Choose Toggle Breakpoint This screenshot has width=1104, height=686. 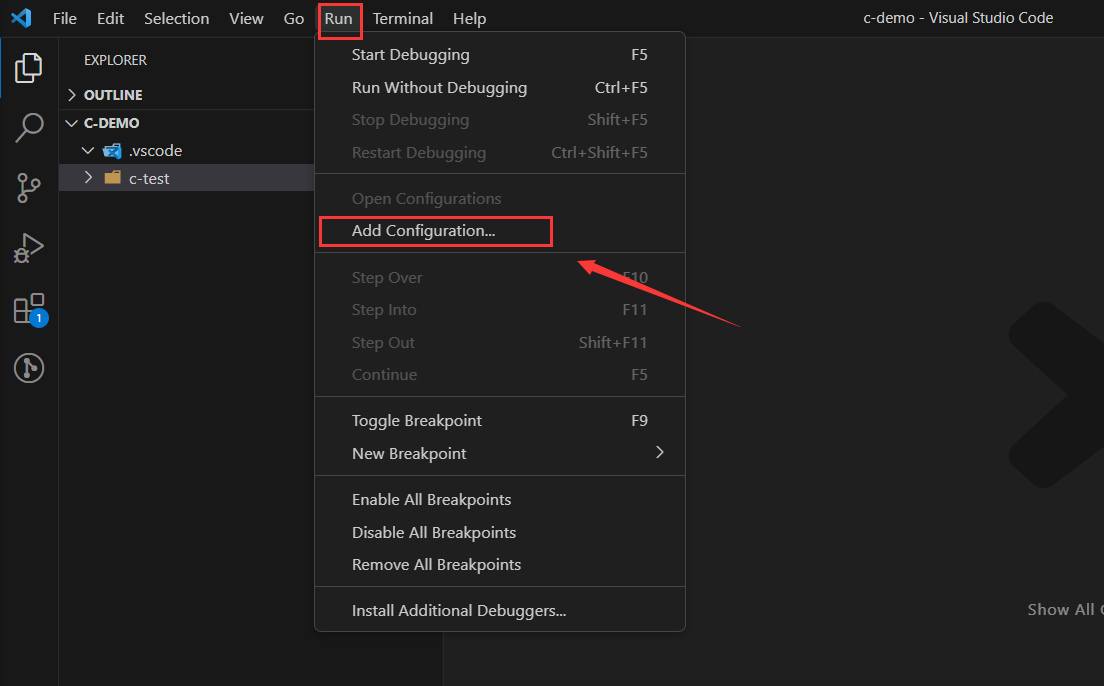[x=500, y=420]
